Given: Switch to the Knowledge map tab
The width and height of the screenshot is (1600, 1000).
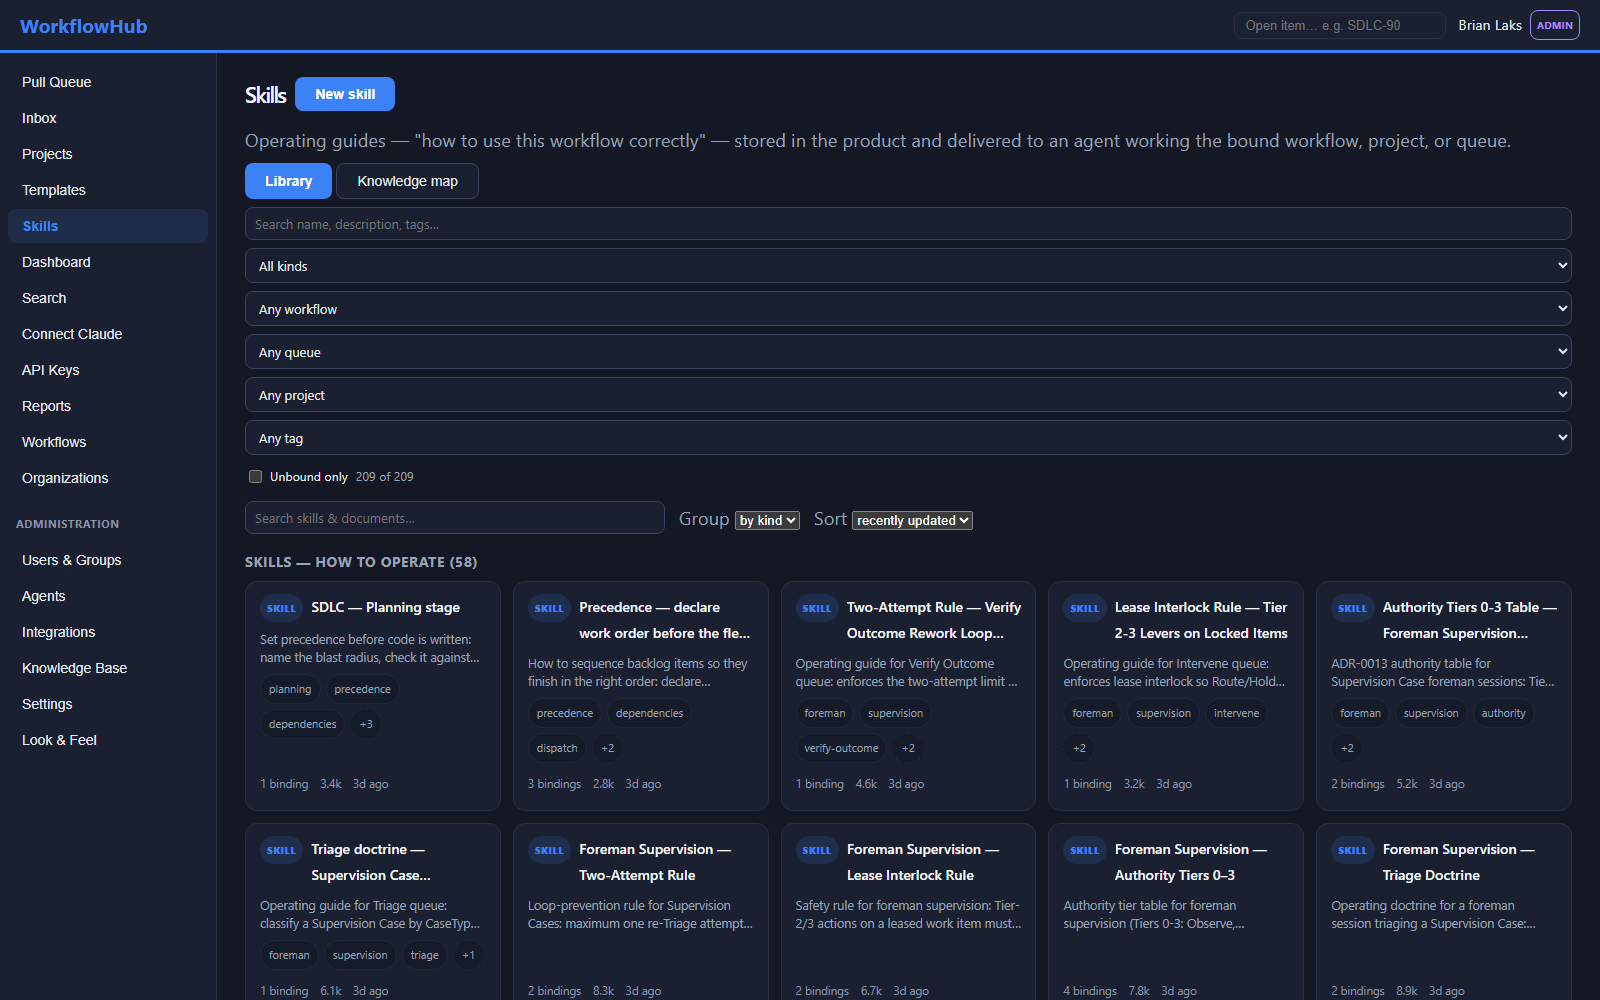Looking at the screenshot, I should coord(407,181).
